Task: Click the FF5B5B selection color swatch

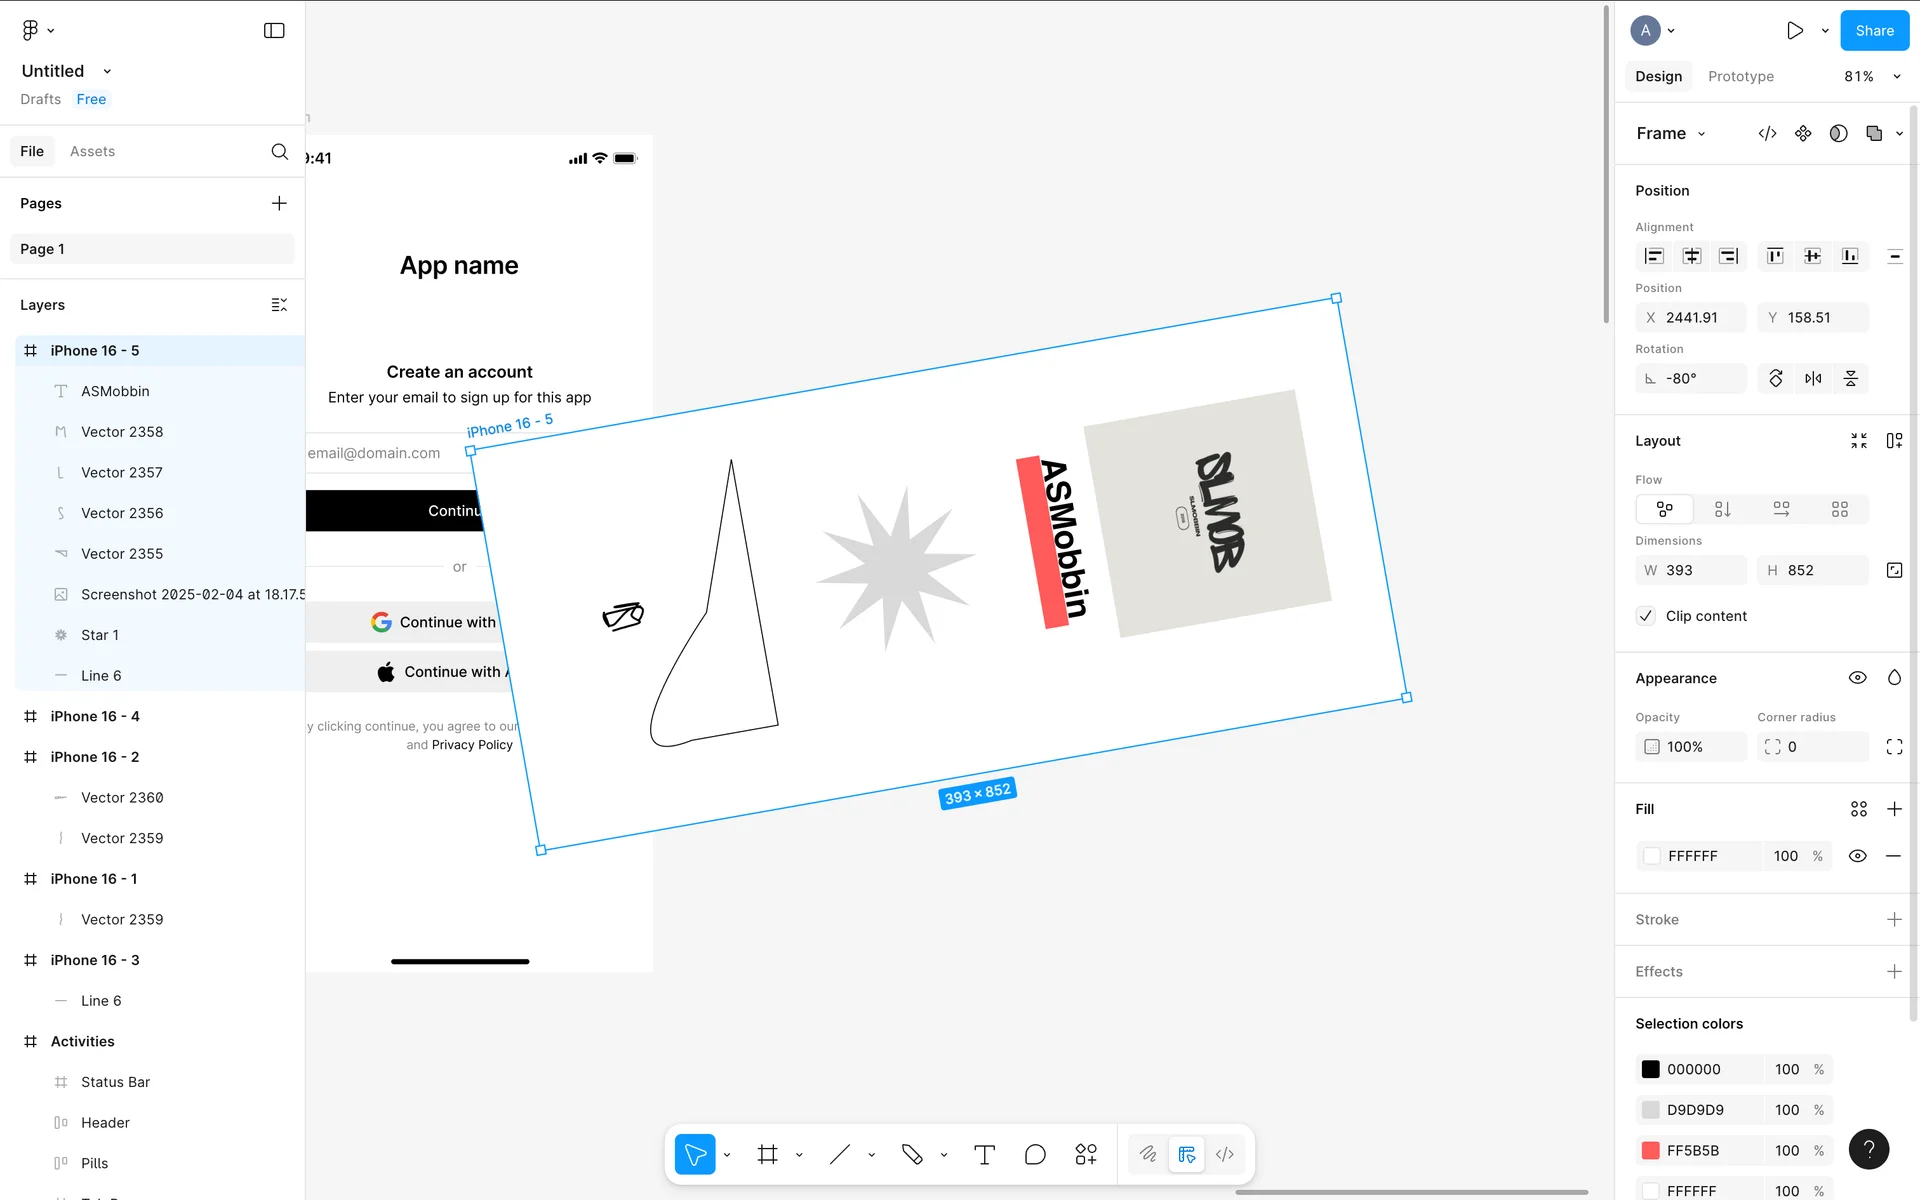Action: (x=1651, y=1150)
